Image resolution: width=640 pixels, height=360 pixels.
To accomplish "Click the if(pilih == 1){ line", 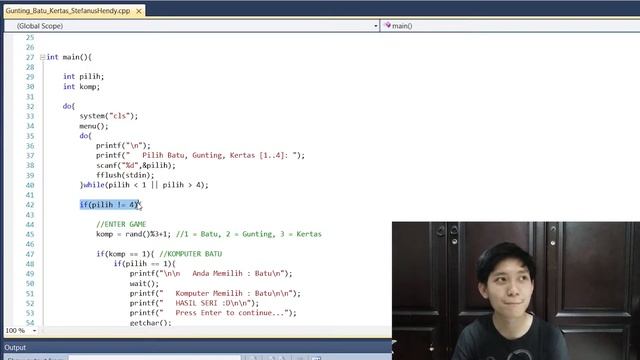I will (144, 264).
